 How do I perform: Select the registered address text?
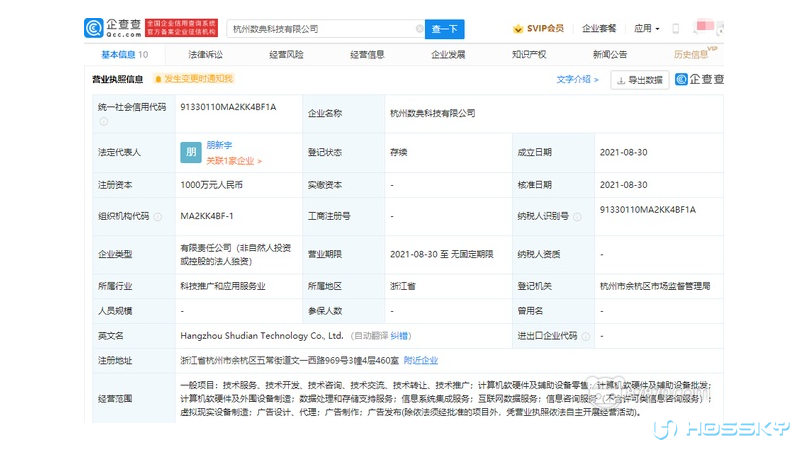point(289,361)
